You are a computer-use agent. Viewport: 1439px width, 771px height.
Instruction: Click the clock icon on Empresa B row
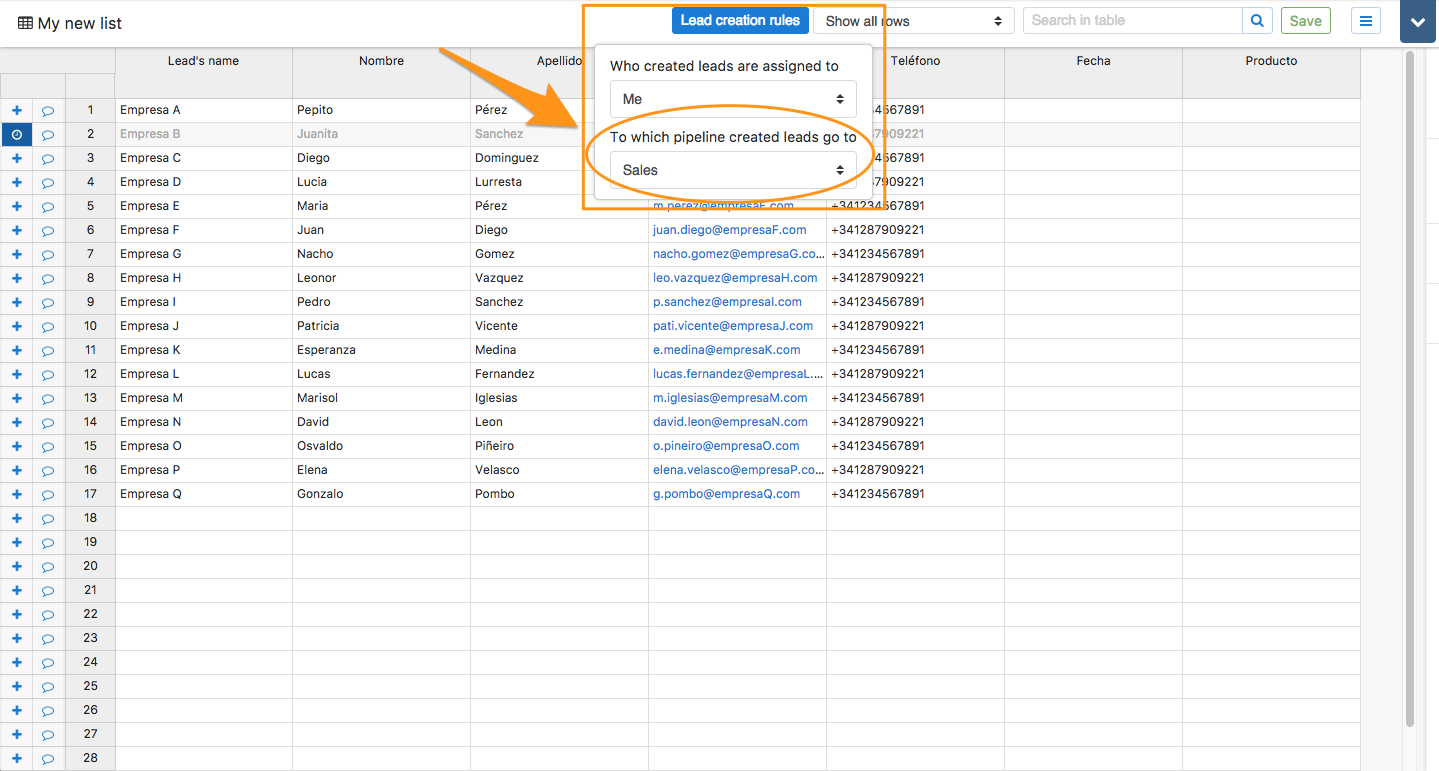point(16,134)
